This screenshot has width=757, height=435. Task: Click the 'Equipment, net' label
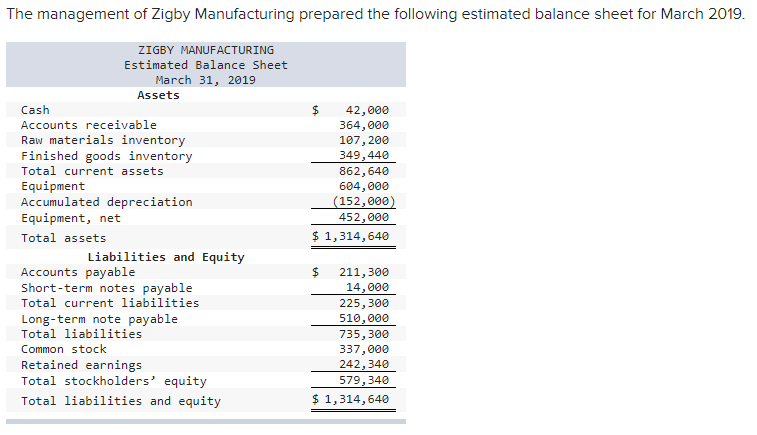coord(71,218)
